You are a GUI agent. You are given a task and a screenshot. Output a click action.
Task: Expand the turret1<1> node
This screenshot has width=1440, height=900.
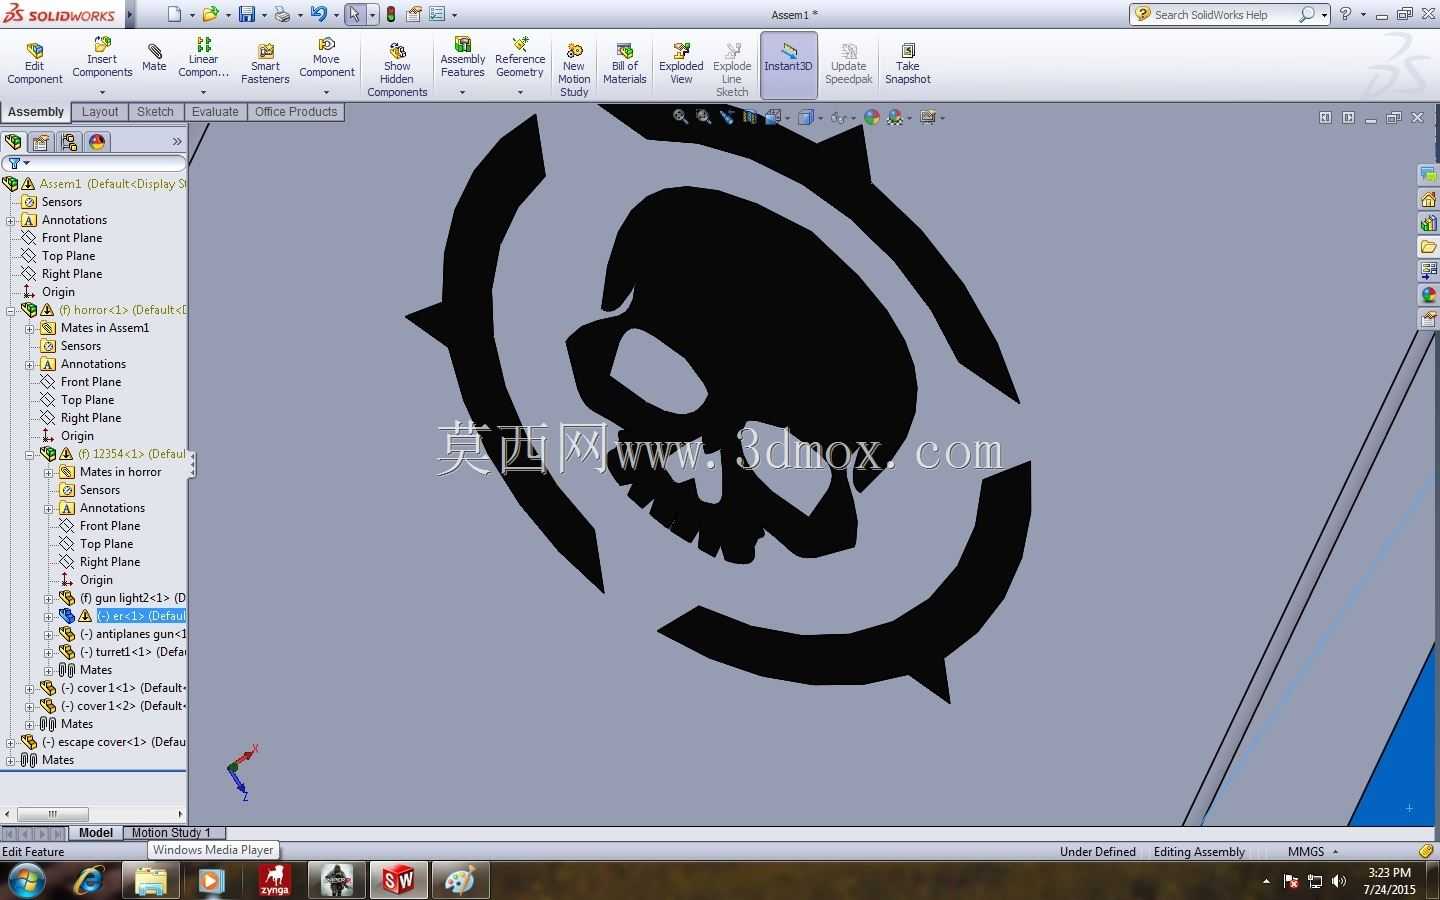49,652
